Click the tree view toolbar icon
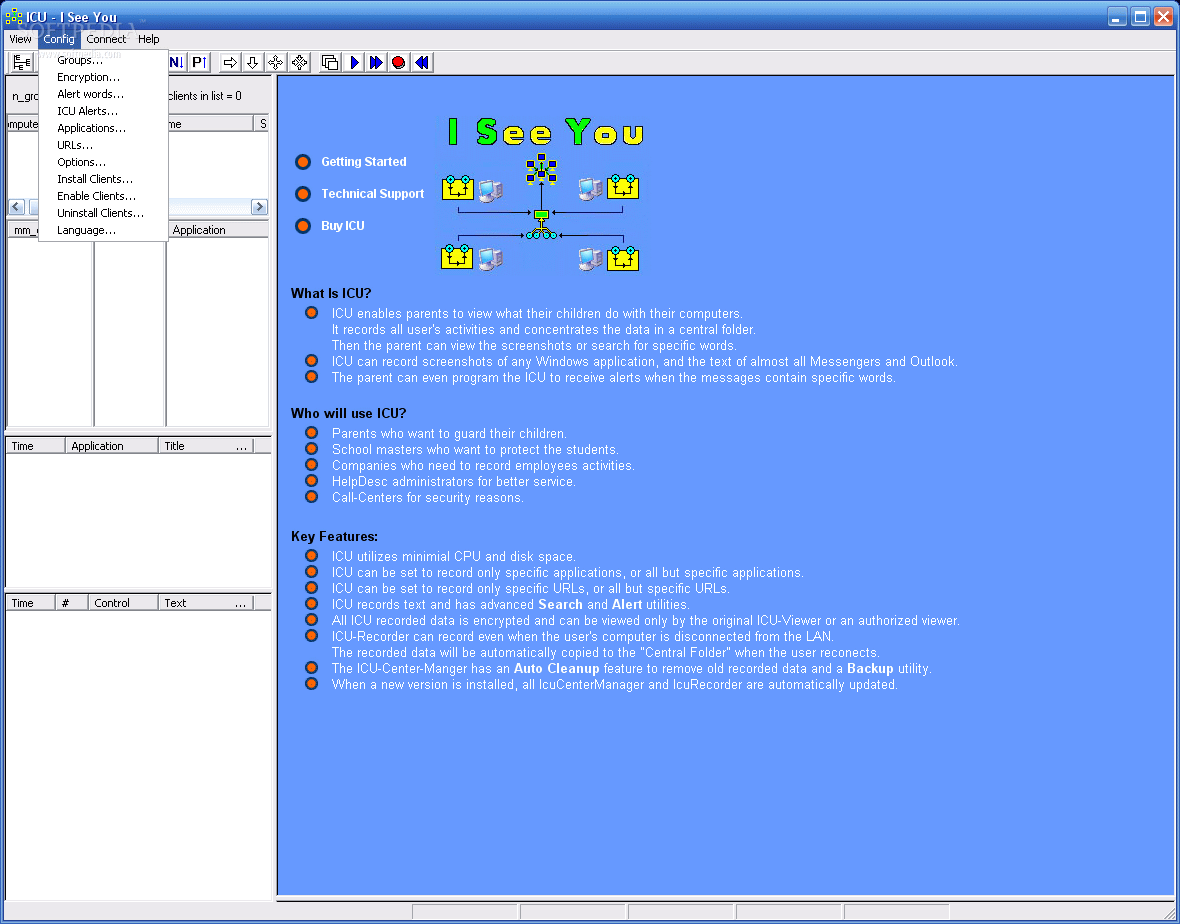1180x924 pixels. point(22,62)
